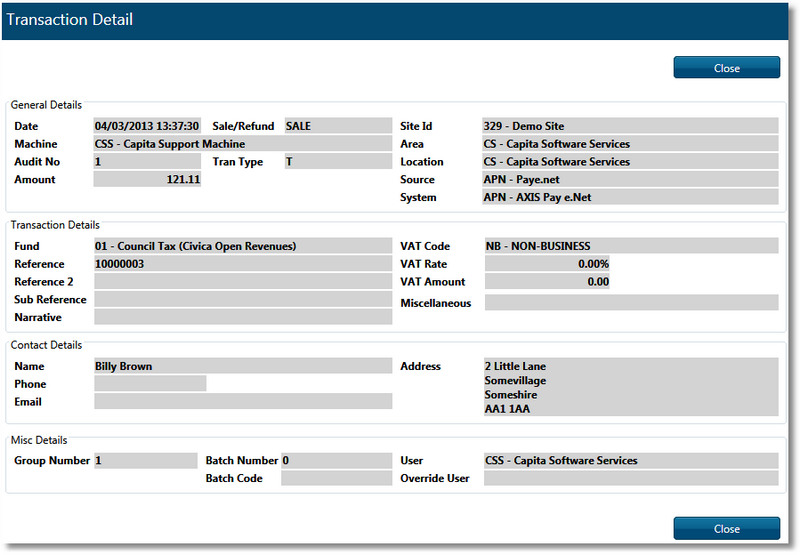Click the empty Email field
The width and height of the screenshot is (800, 555).
242,402
